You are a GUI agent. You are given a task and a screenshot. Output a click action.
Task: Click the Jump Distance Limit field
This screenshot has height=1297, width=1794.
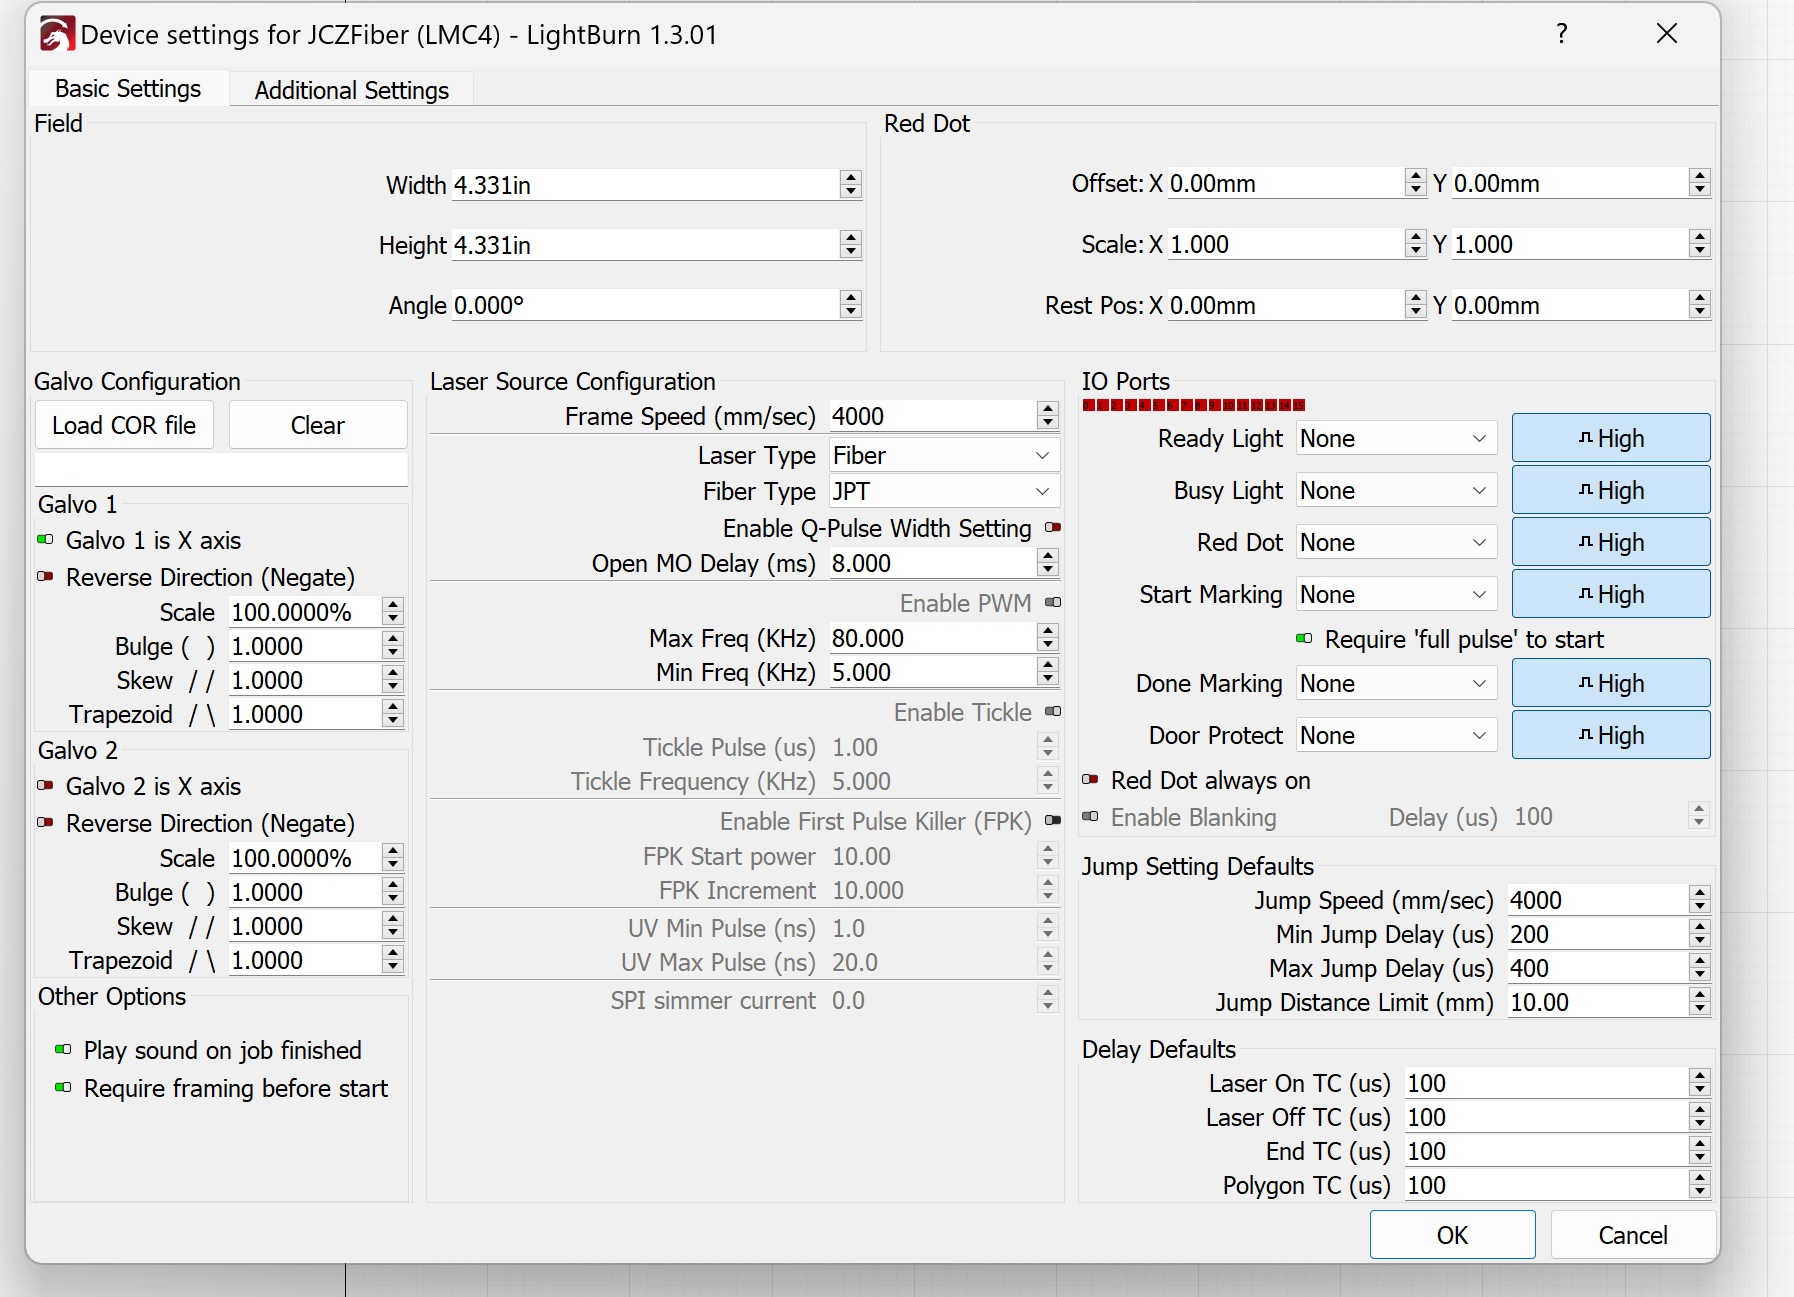pos(1597,1002)
